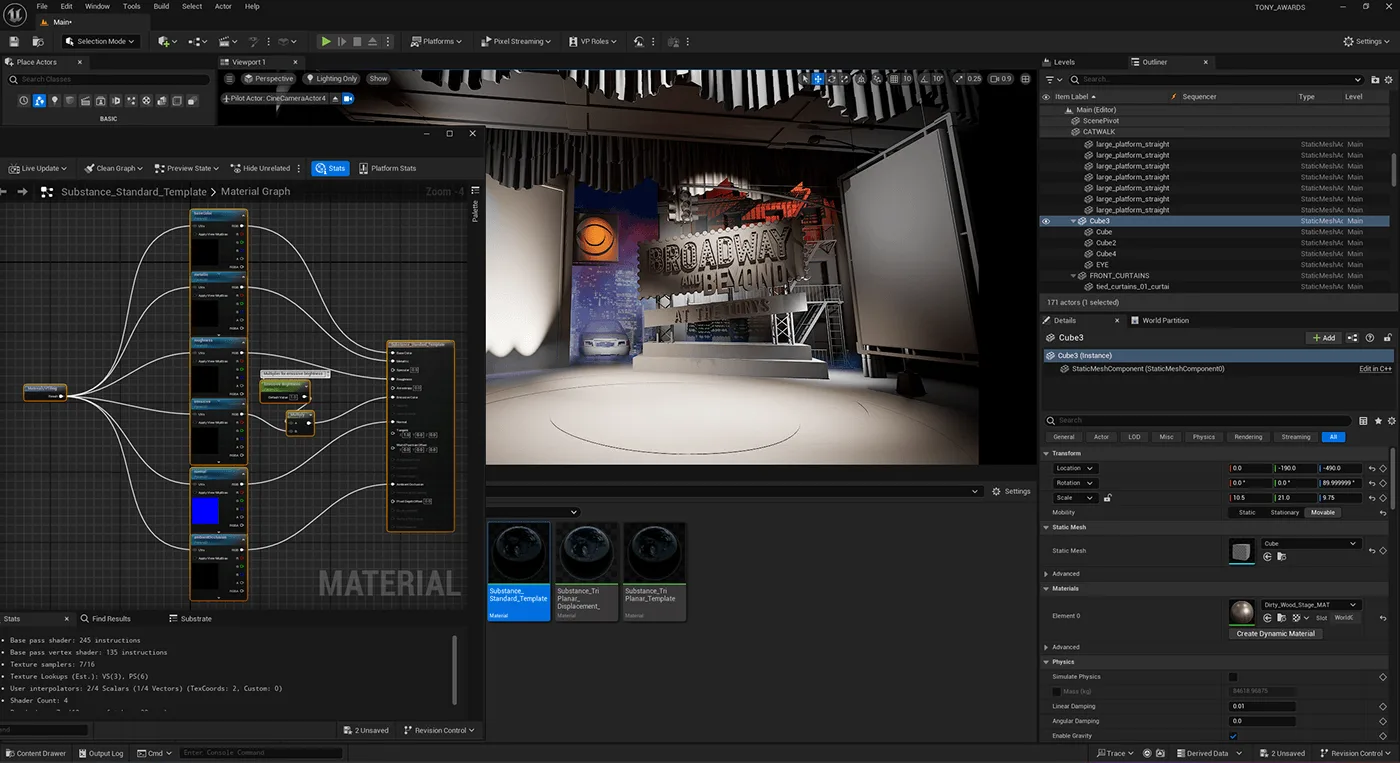Expand the Advanced section under Static Mesh
Screen dimensions: 1400x763
pyautogui.click(x=1046, y=574)
